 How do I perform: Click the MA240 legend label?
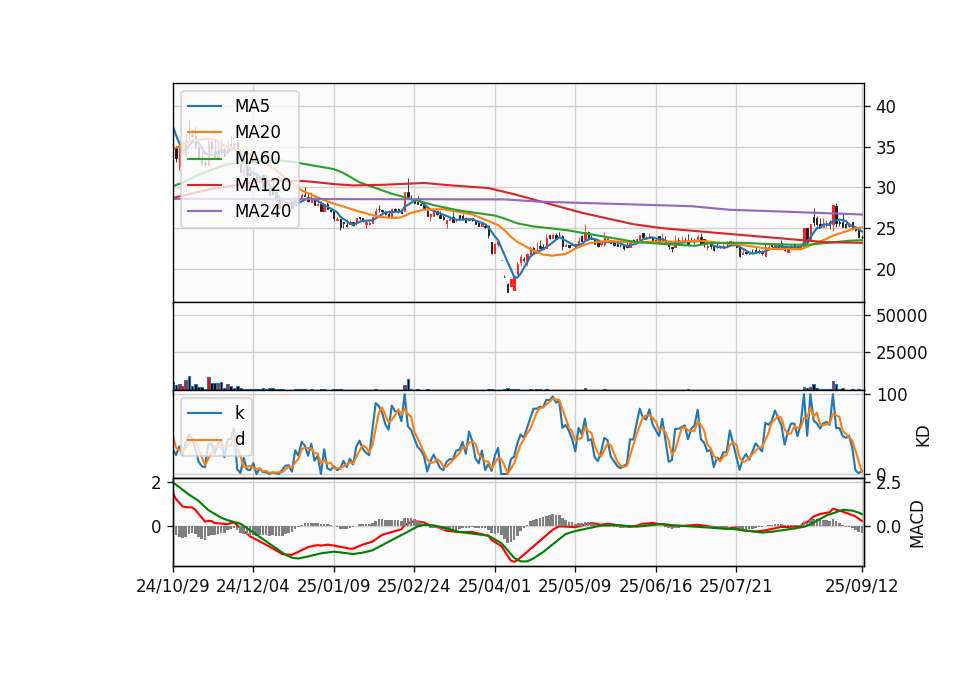[263, 211]
